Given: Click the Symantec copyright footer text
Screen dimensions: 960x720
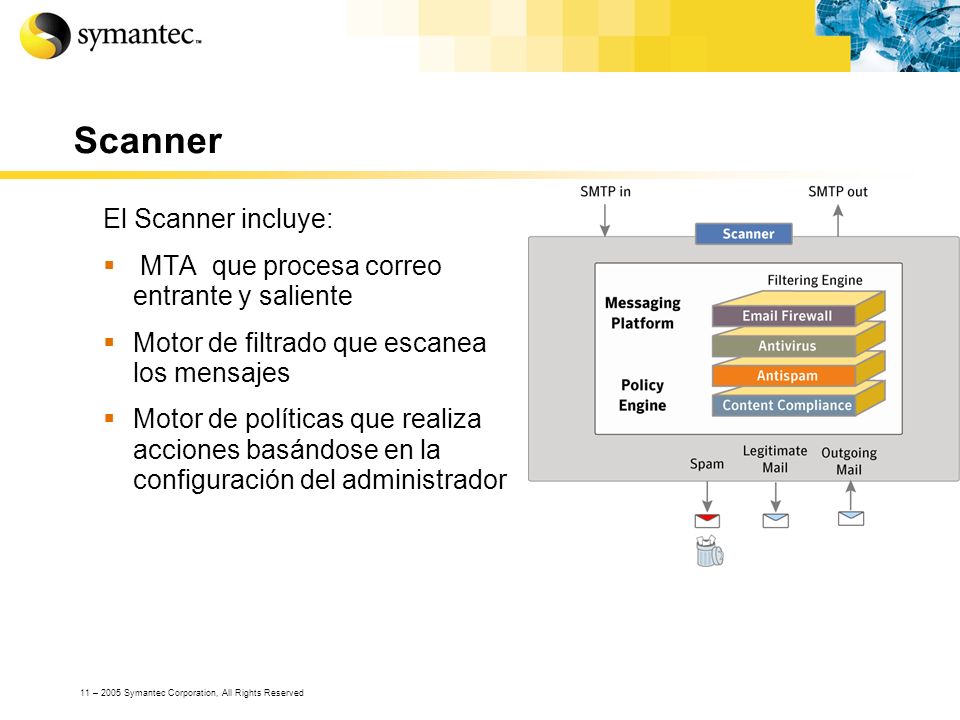Looking at the screenshot, I should [x=192, y=692].
